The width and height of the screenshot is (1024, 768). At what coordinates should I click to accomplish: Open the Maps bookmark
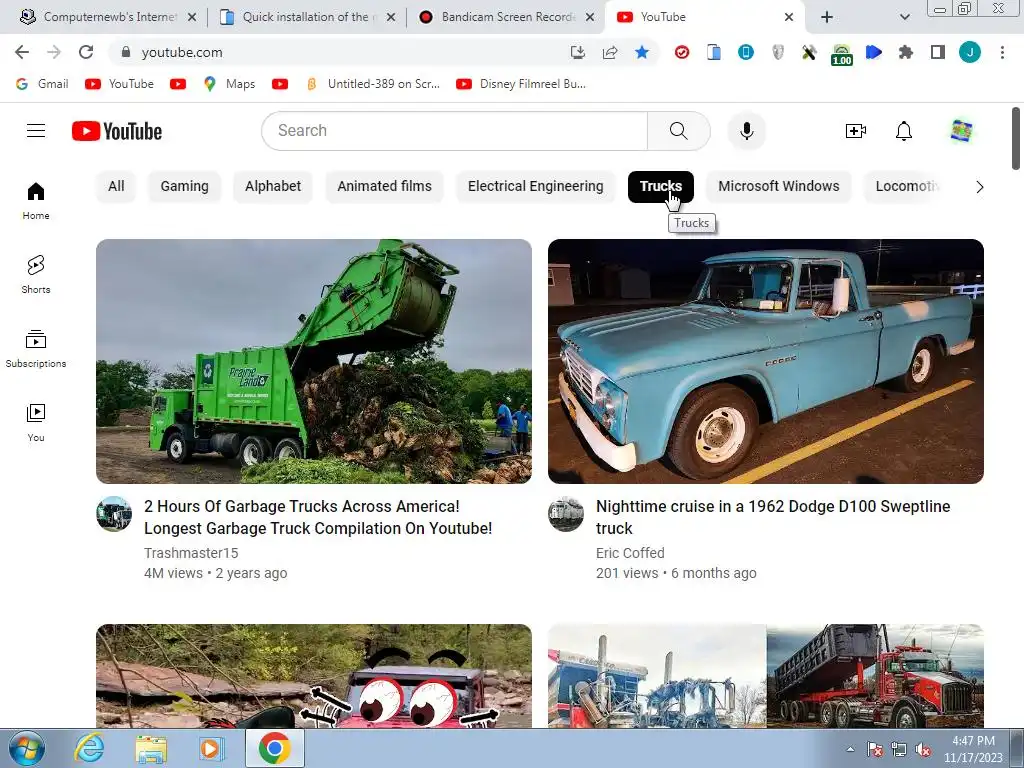[230, 84]
